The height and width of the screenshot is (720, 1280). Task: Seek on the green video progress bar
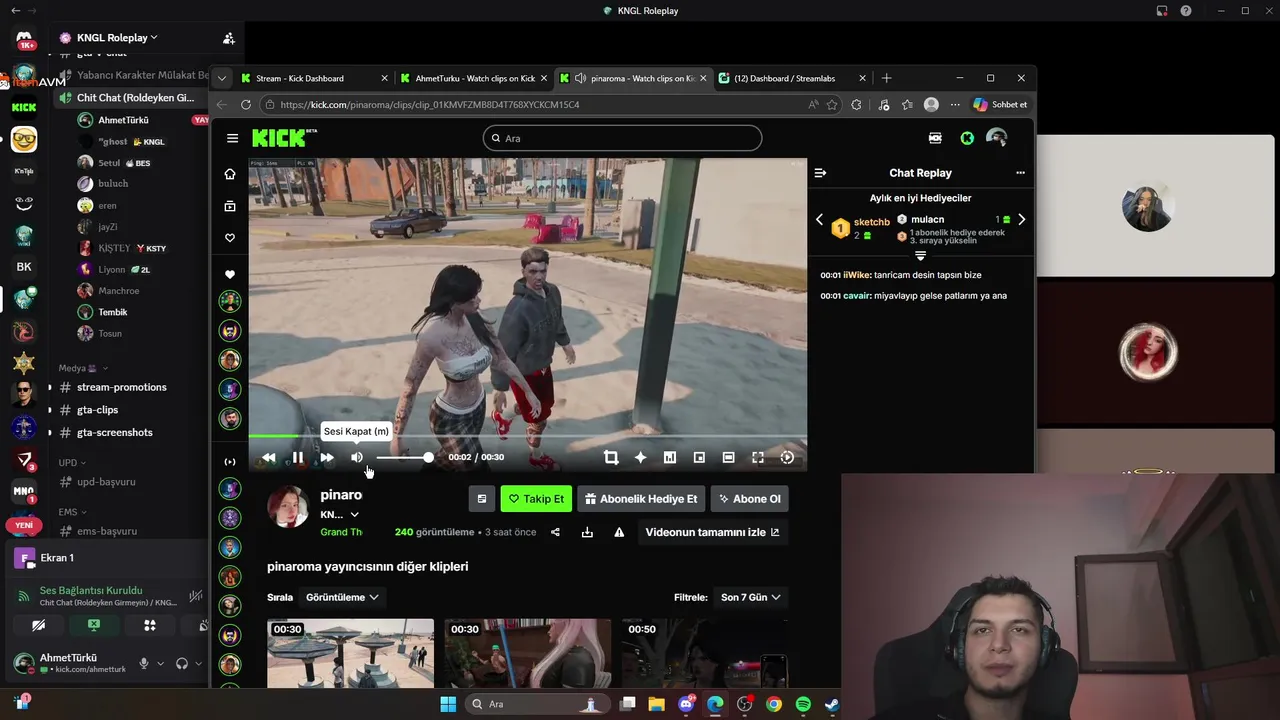click(528, 436)
